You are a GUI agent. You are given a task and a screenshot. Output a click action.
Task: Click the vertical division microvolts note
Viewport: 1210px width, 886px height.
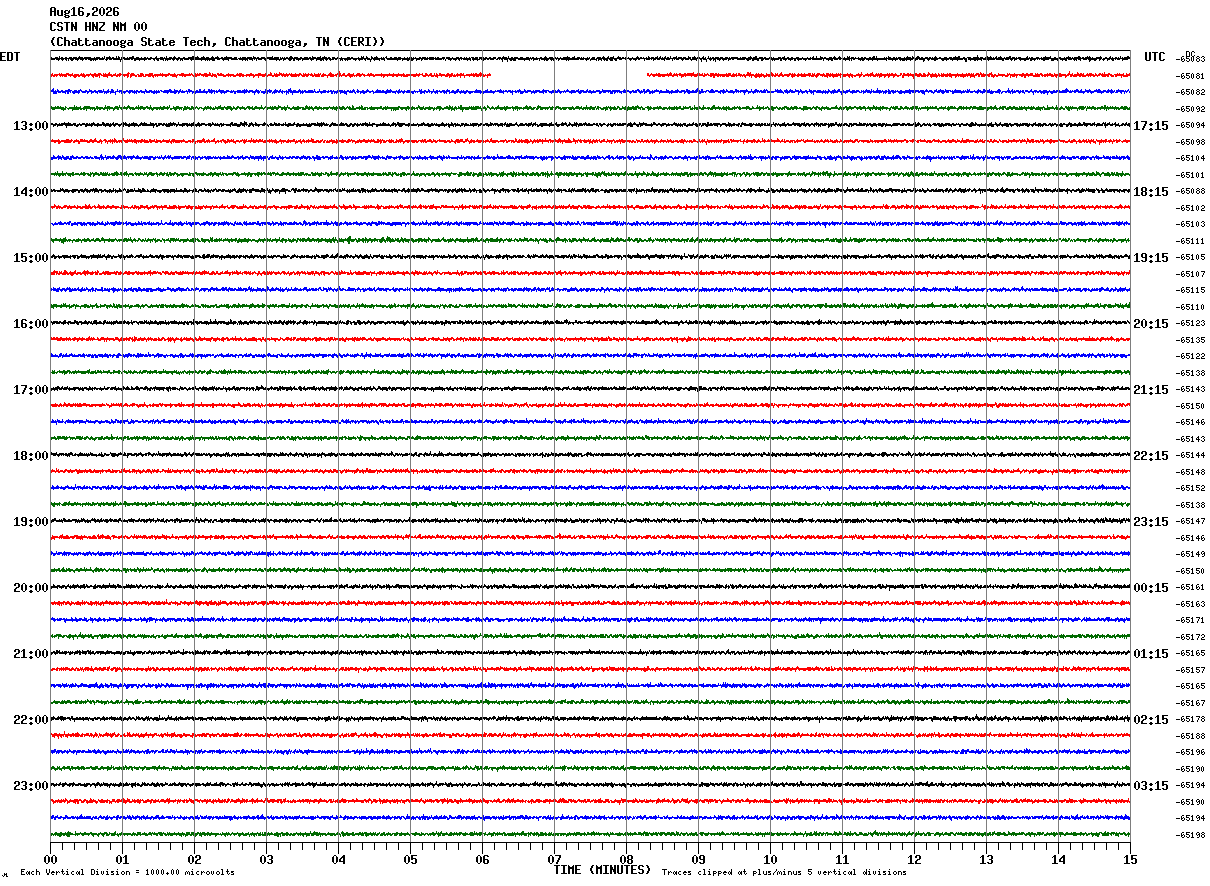[127, 872]
